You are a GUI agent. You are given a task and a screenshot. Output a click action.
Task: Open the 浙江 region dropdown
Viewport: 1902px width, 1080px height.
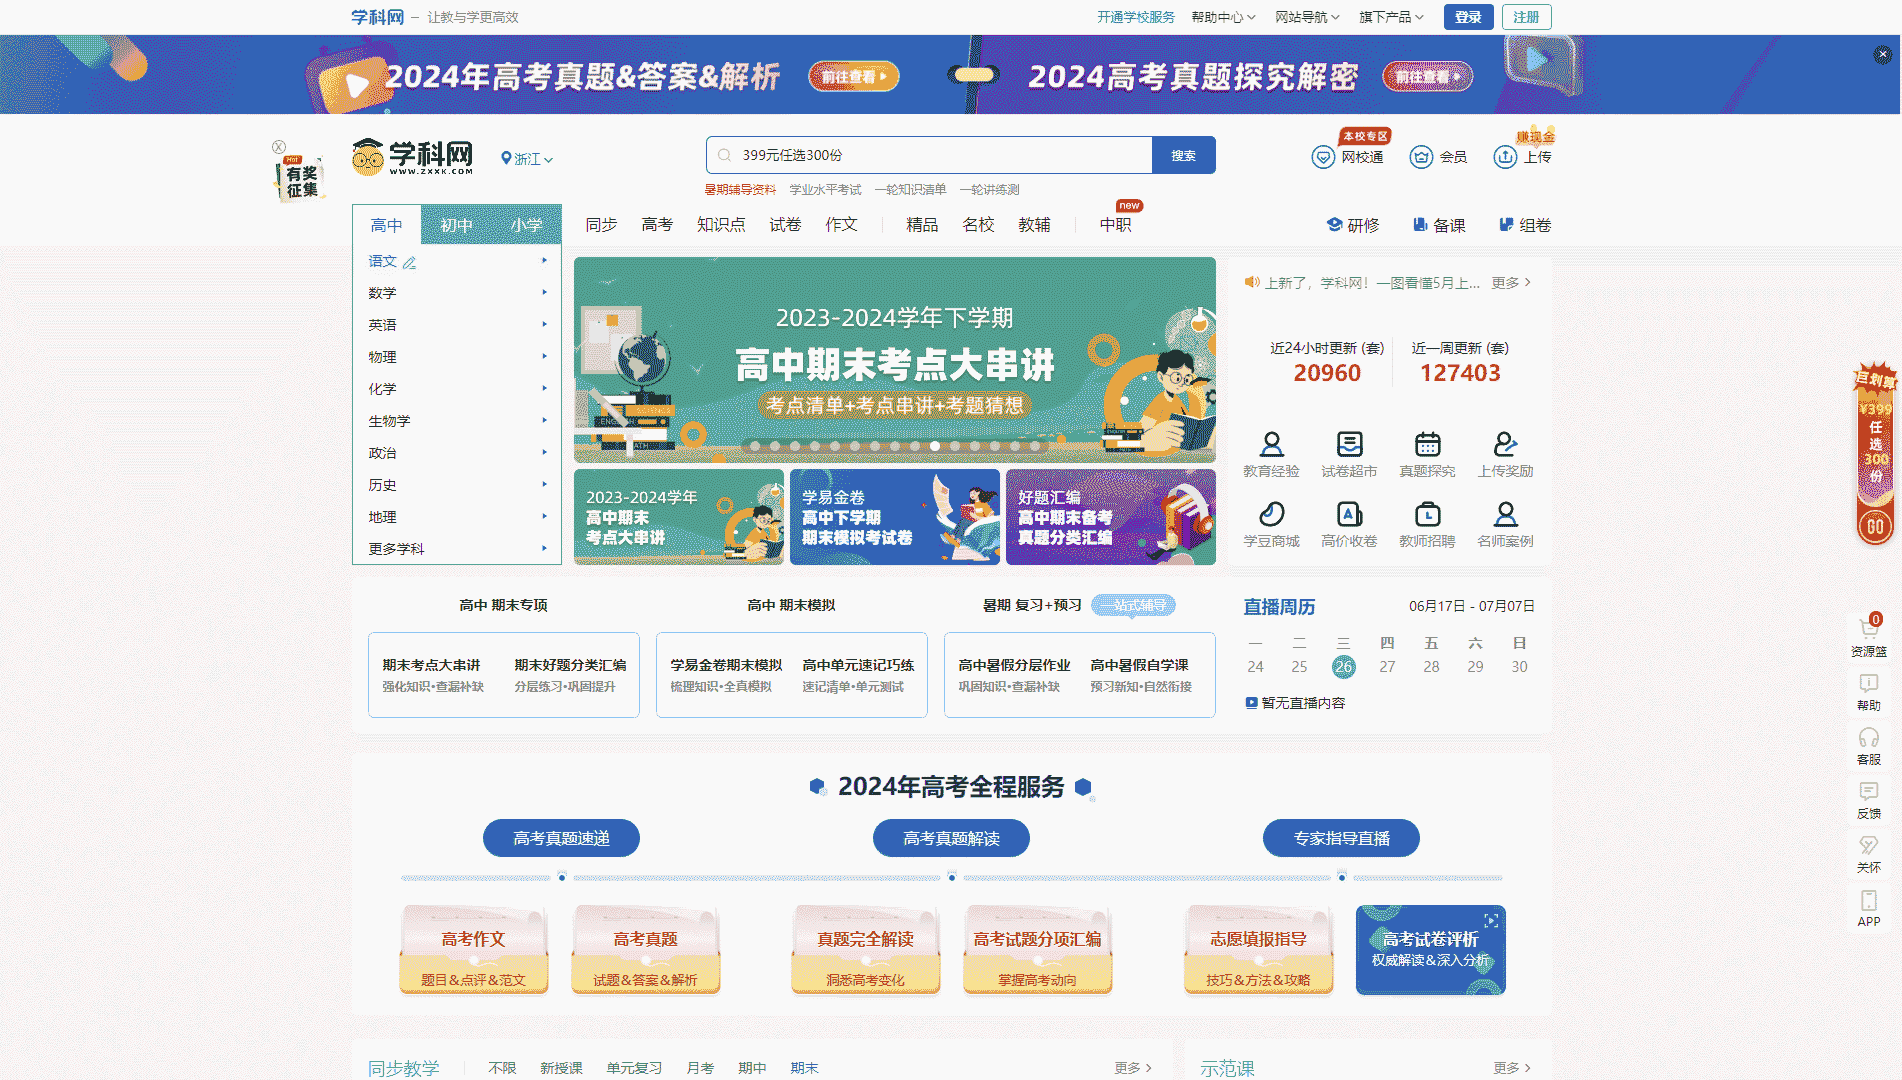(x=527, y=159)
